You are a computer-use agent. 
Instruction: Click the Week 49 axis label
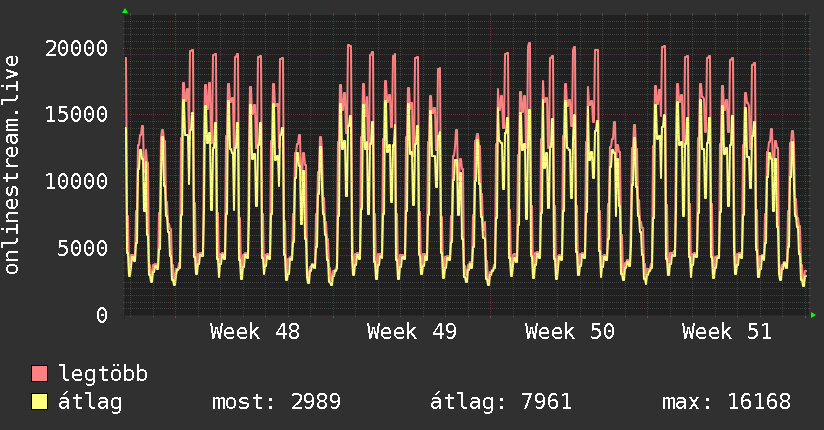click(x=412, y=332)
